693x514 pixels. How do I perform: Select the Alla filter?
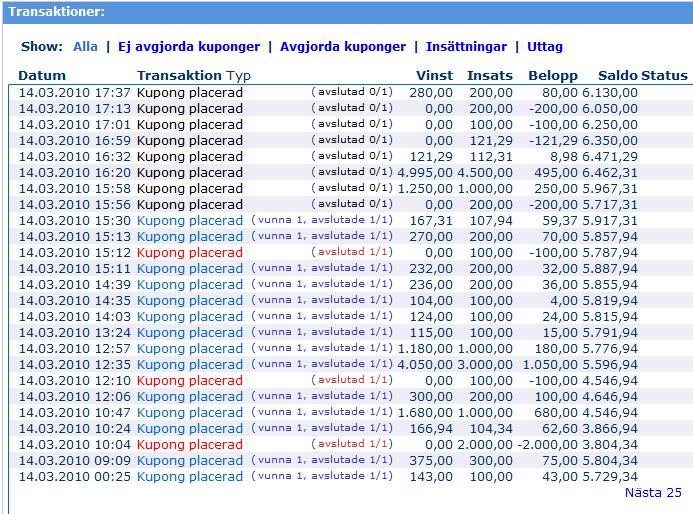point(85,47)
